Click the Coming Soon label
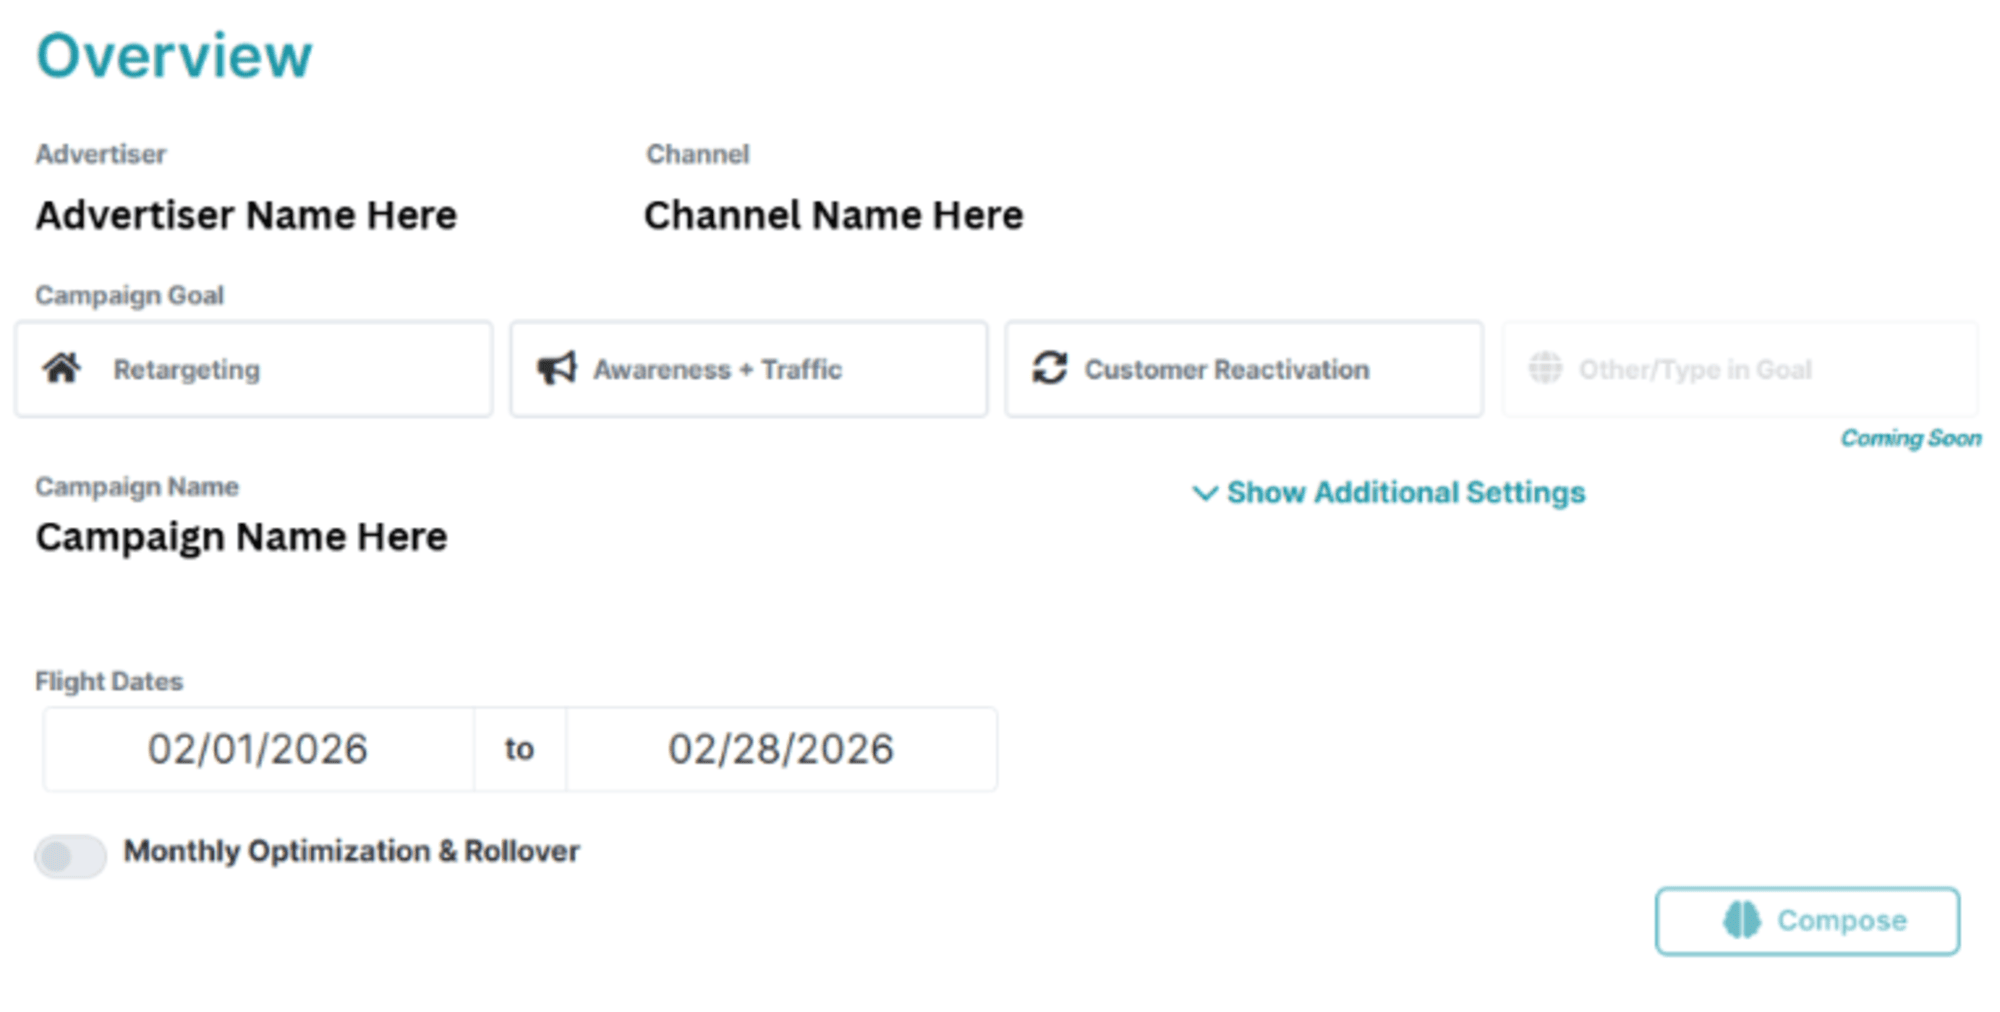The height and width of the screenshot is (1012, 2000). 1910,438
